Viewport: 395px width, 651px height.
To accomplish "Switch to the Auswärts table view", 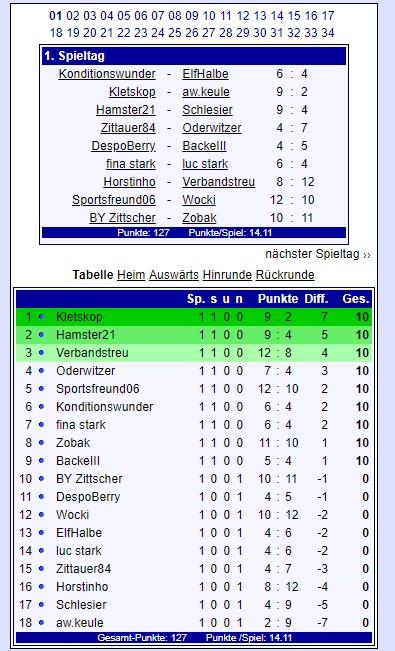I will [174, 275].
